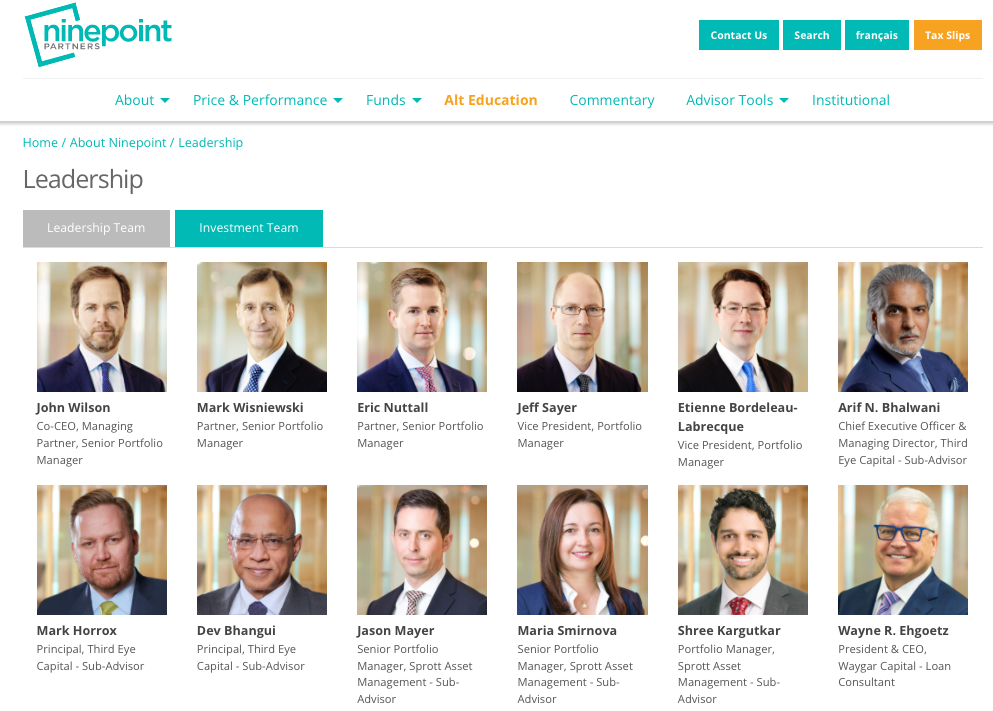
Task: Open the Funds dropdown menu
Action: [x=393, y=100]
